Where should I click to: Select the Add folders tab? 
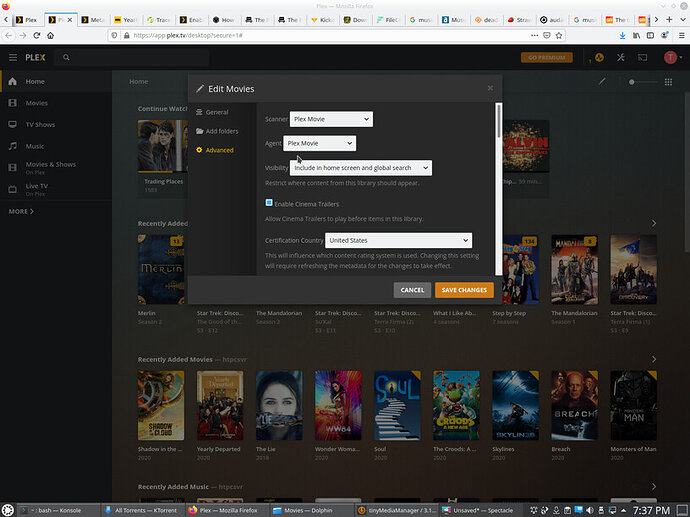pyautogui.click(x=217, y=131)
